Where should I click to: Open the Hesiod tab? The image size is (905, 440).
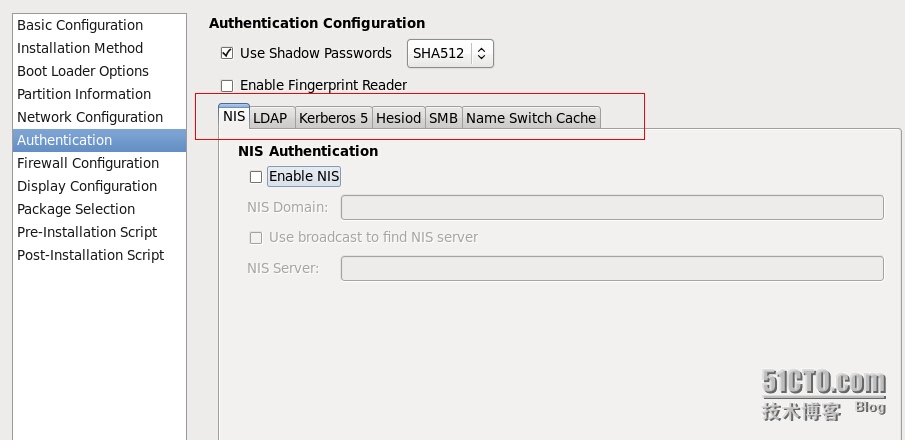pyautogui.click(x=399, y=118)
